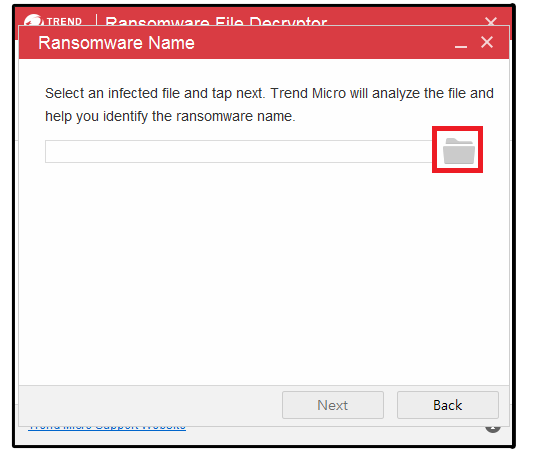Viewport: 539px width, 469px height.
Task: Click the "Select an infected file" instruction text
Action: [269, 93]
